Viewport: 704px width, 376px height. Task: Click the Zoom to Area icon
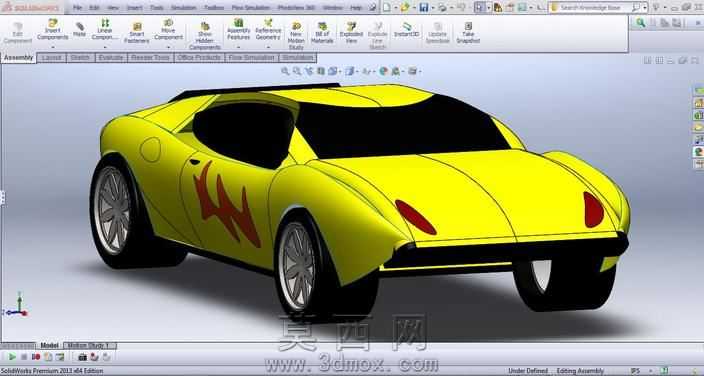pyautogui.click(x=297, y=71)
